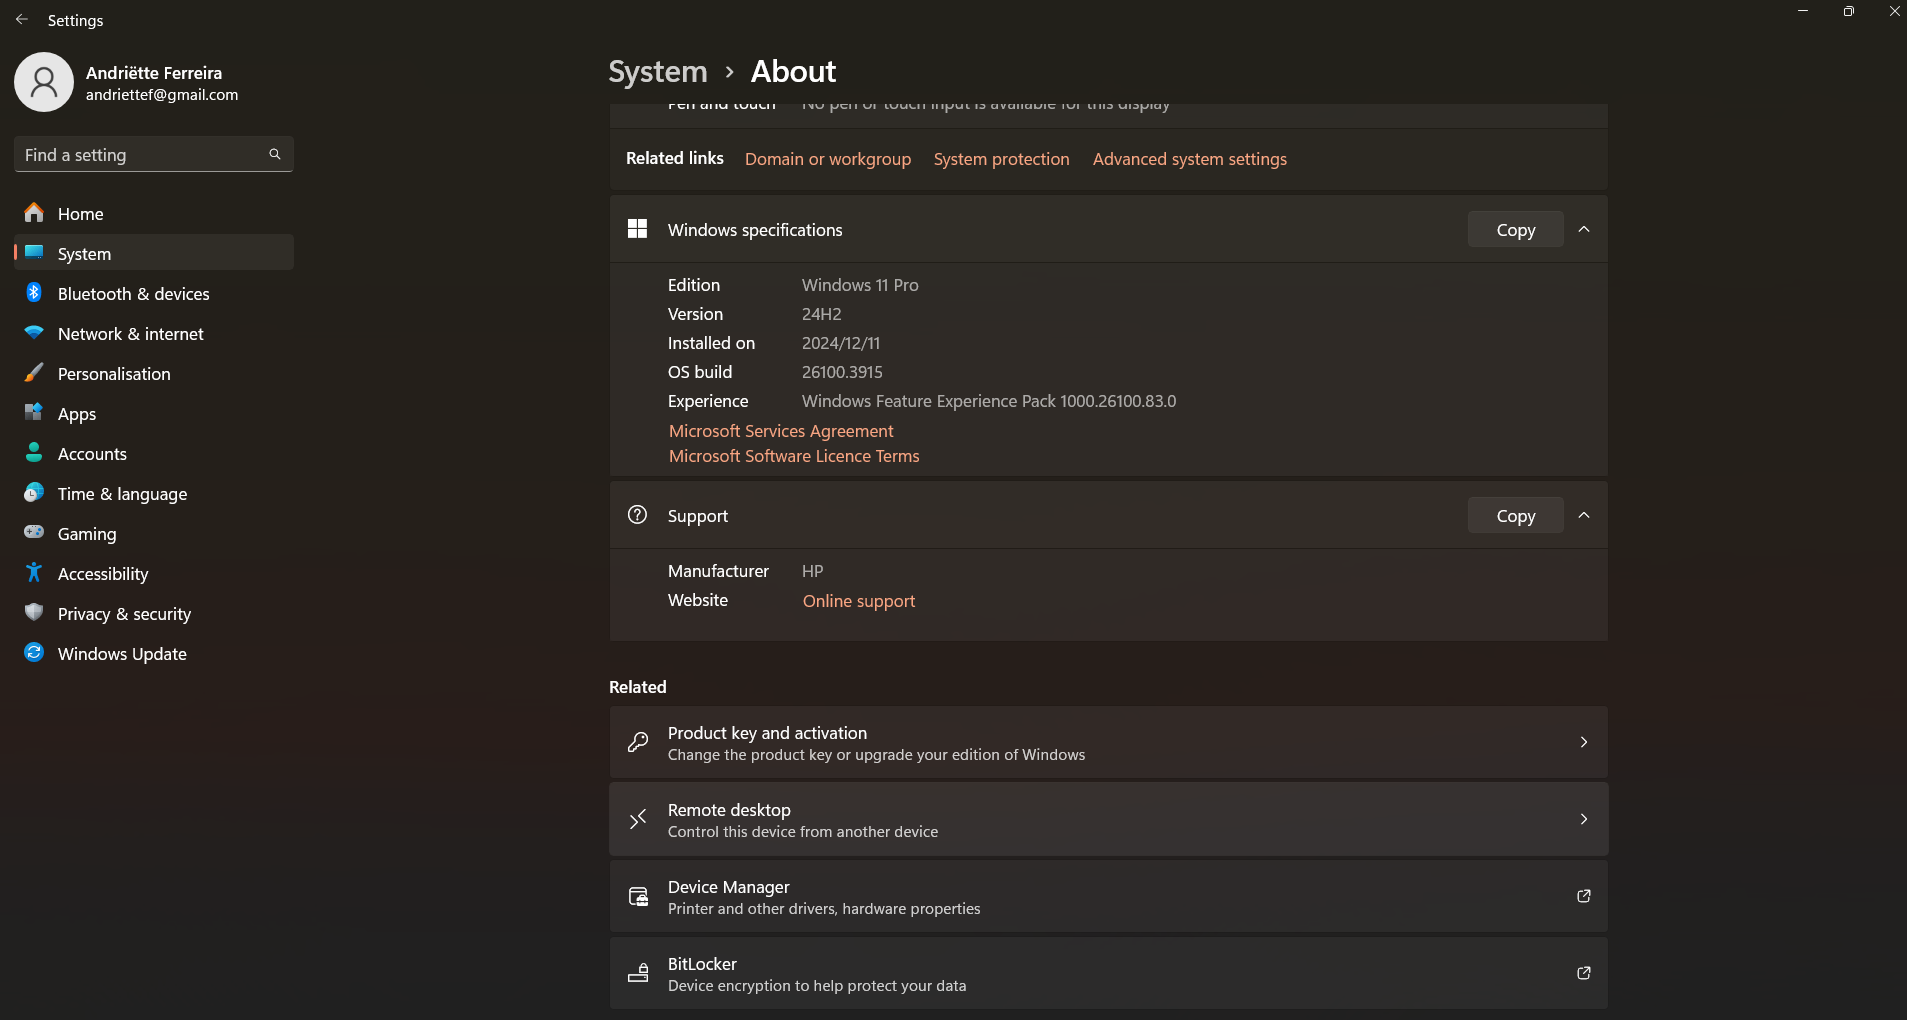Select Time & language in sidebar
The width and height of the screenshot is (1907, 1020).
154,493
